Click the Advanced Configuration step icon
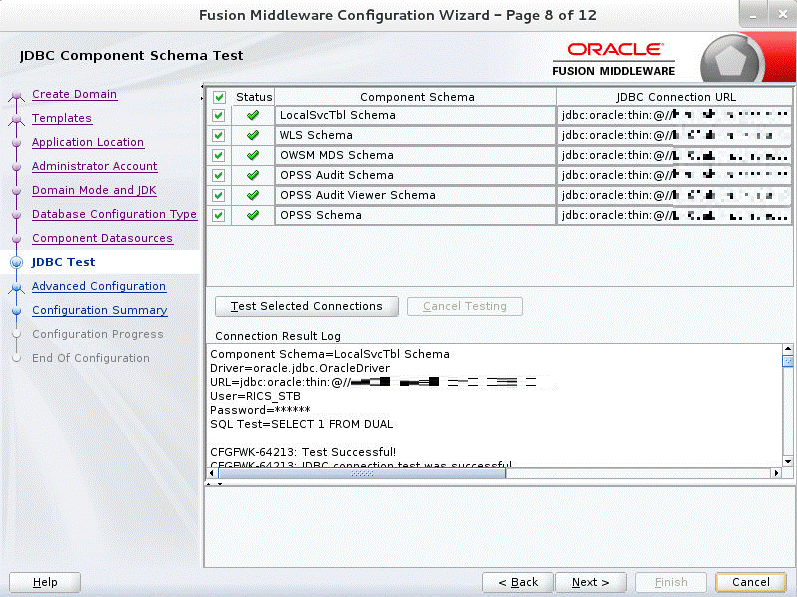Image resolution: width=797 pixels, height=597 pixels. pyautogui.click(x=16, y=287)
